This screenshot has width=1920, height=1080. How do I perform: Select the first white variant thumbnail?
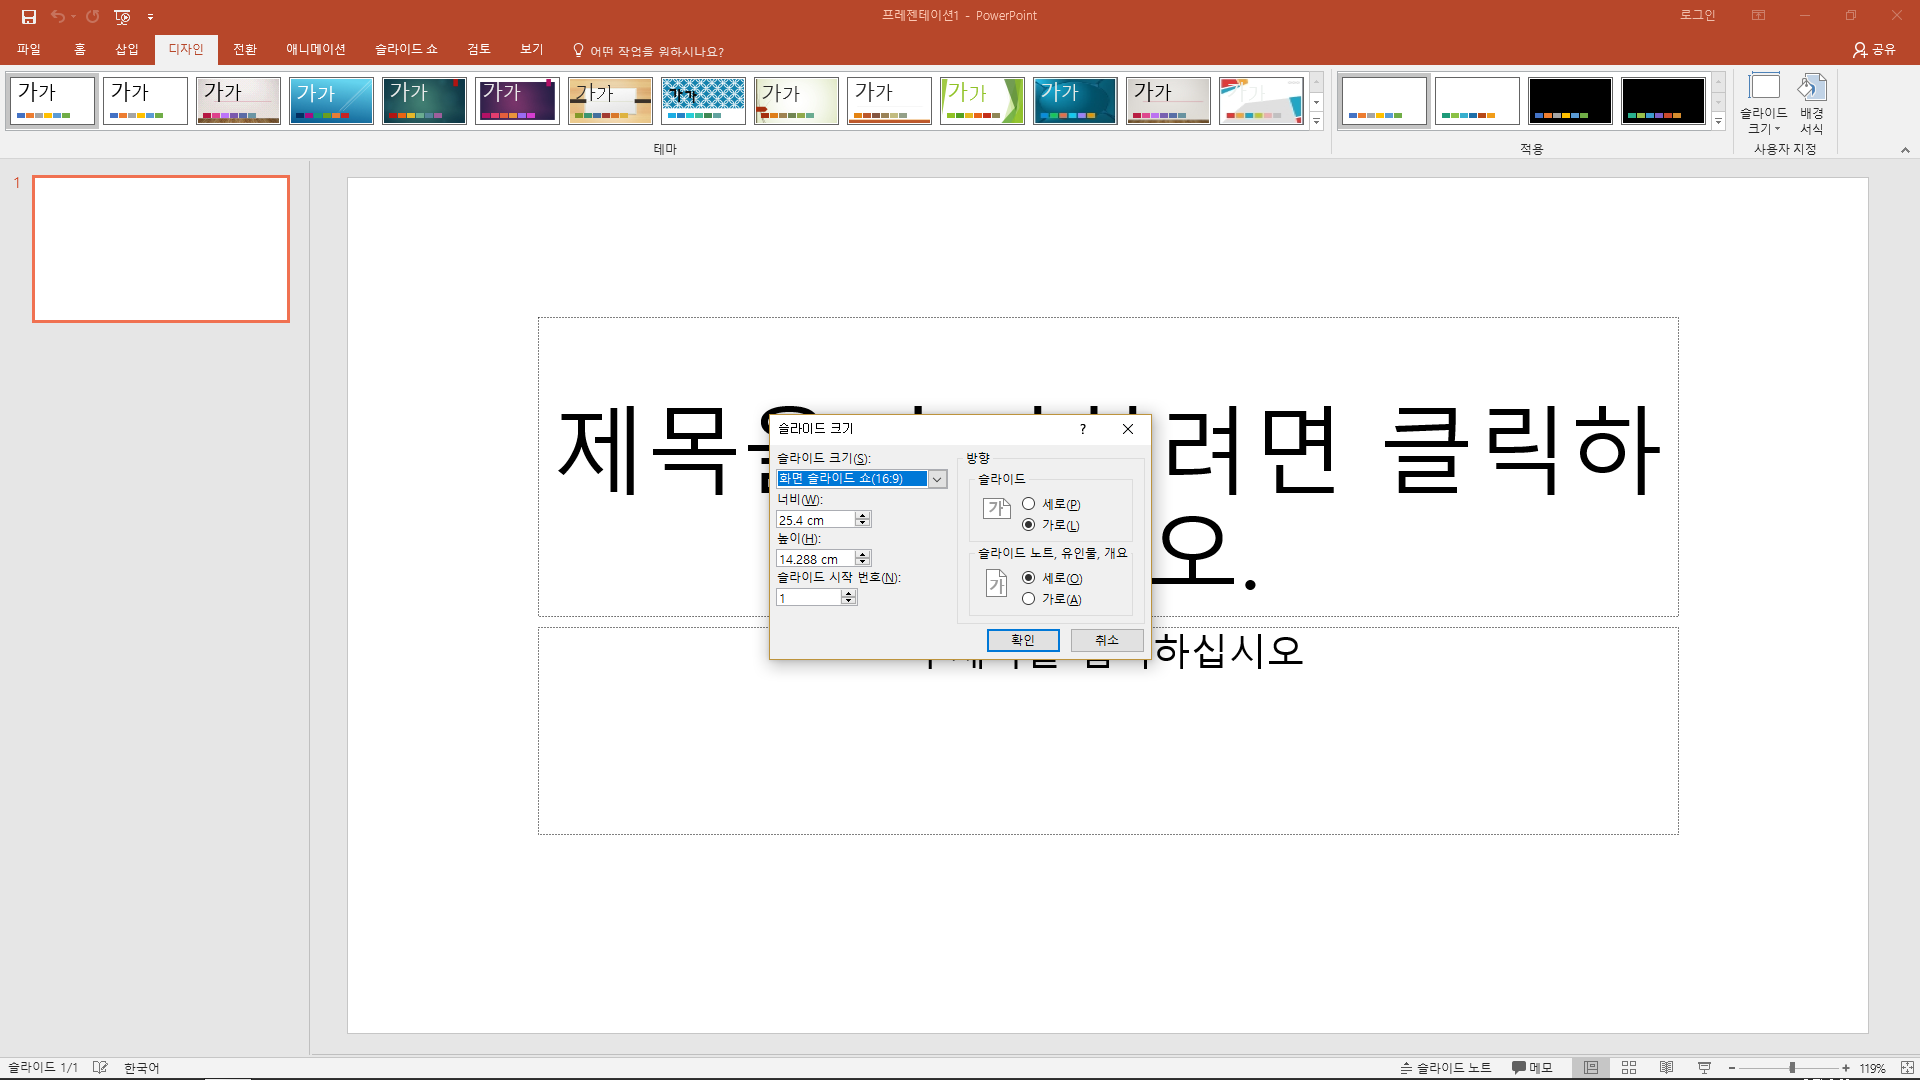tap(1384, 100)
